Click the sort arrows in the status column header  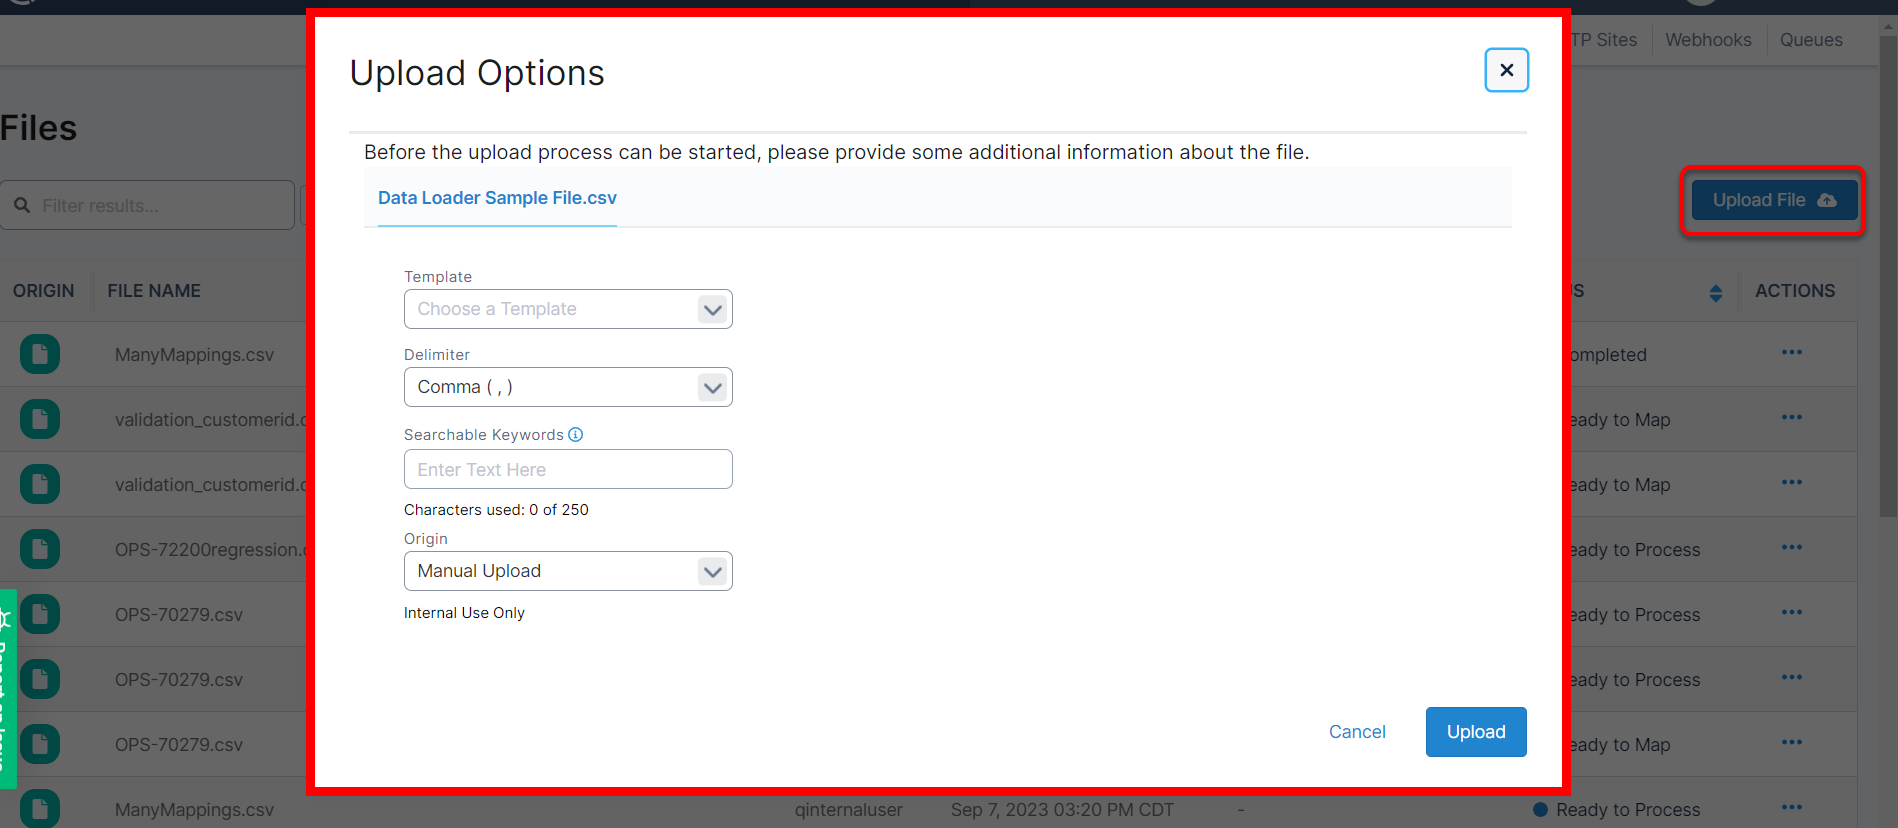(x=1715, y=293)
